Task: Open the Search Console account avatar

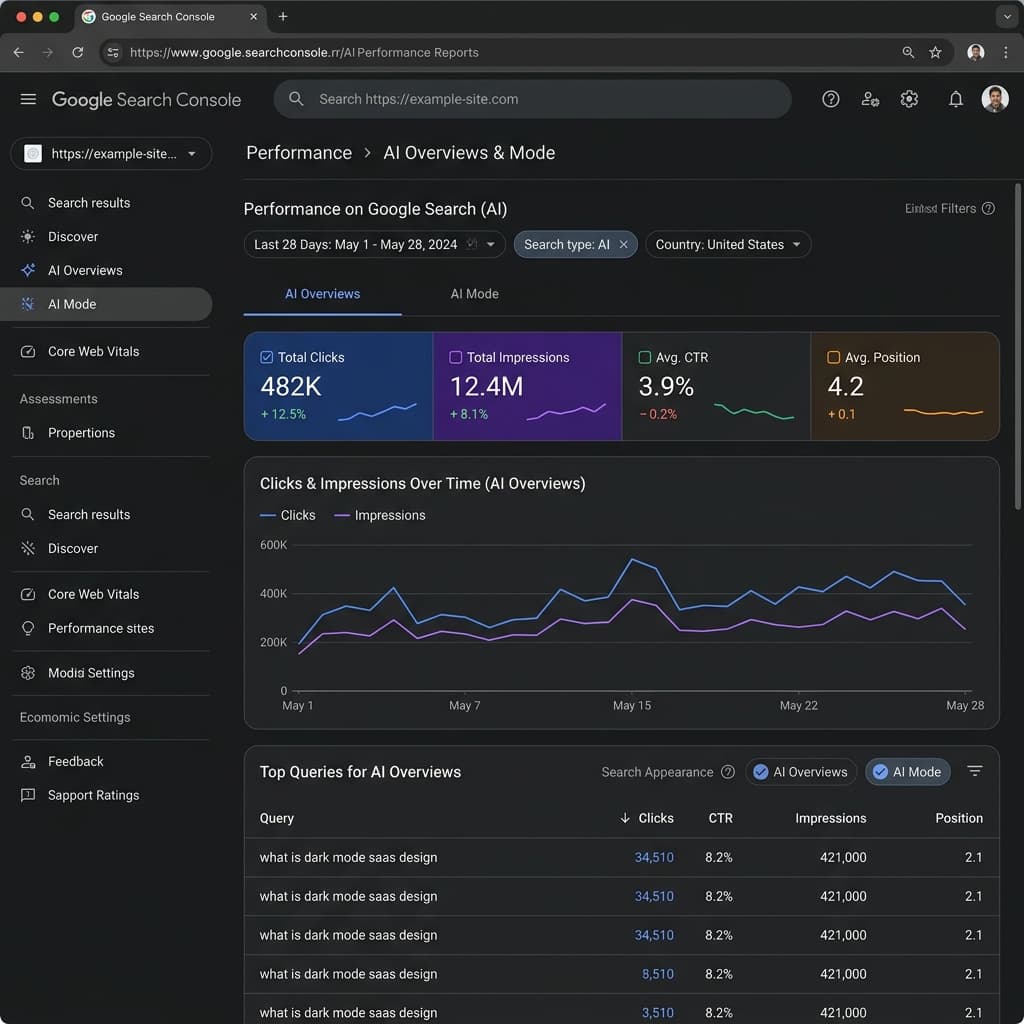Action: click(995, 99)
